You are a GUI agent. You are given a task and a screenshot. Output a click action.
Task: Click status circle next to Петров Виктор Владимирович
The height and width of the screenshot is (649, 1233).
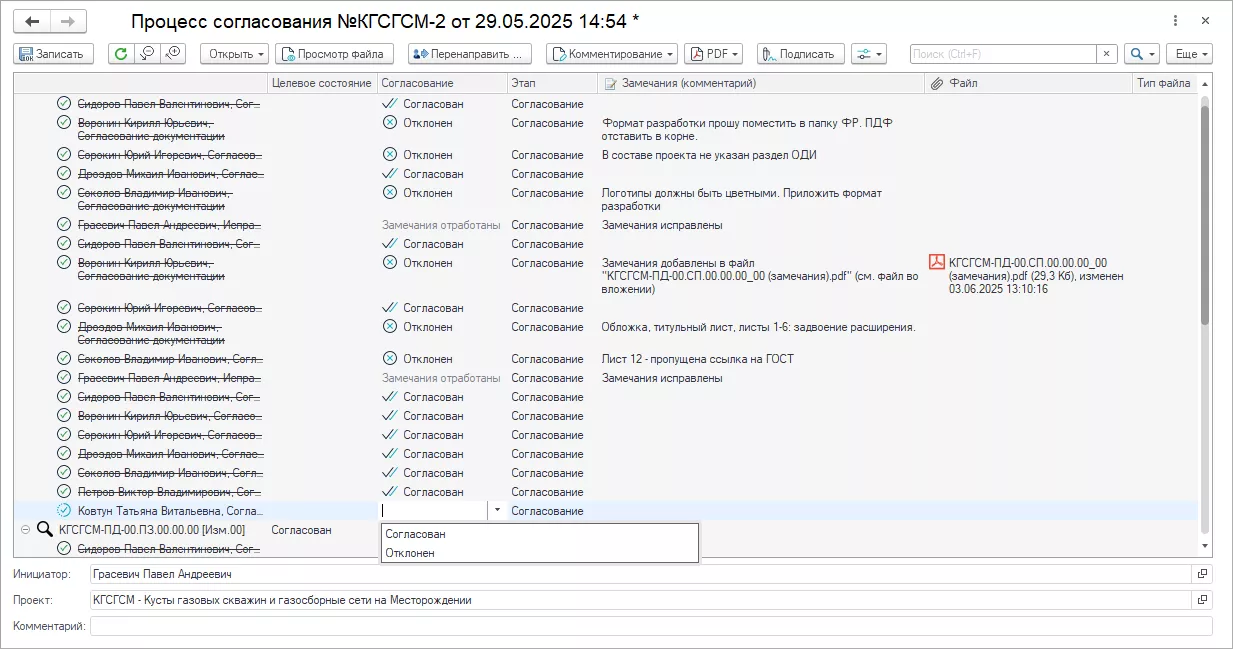click(65, 492)
